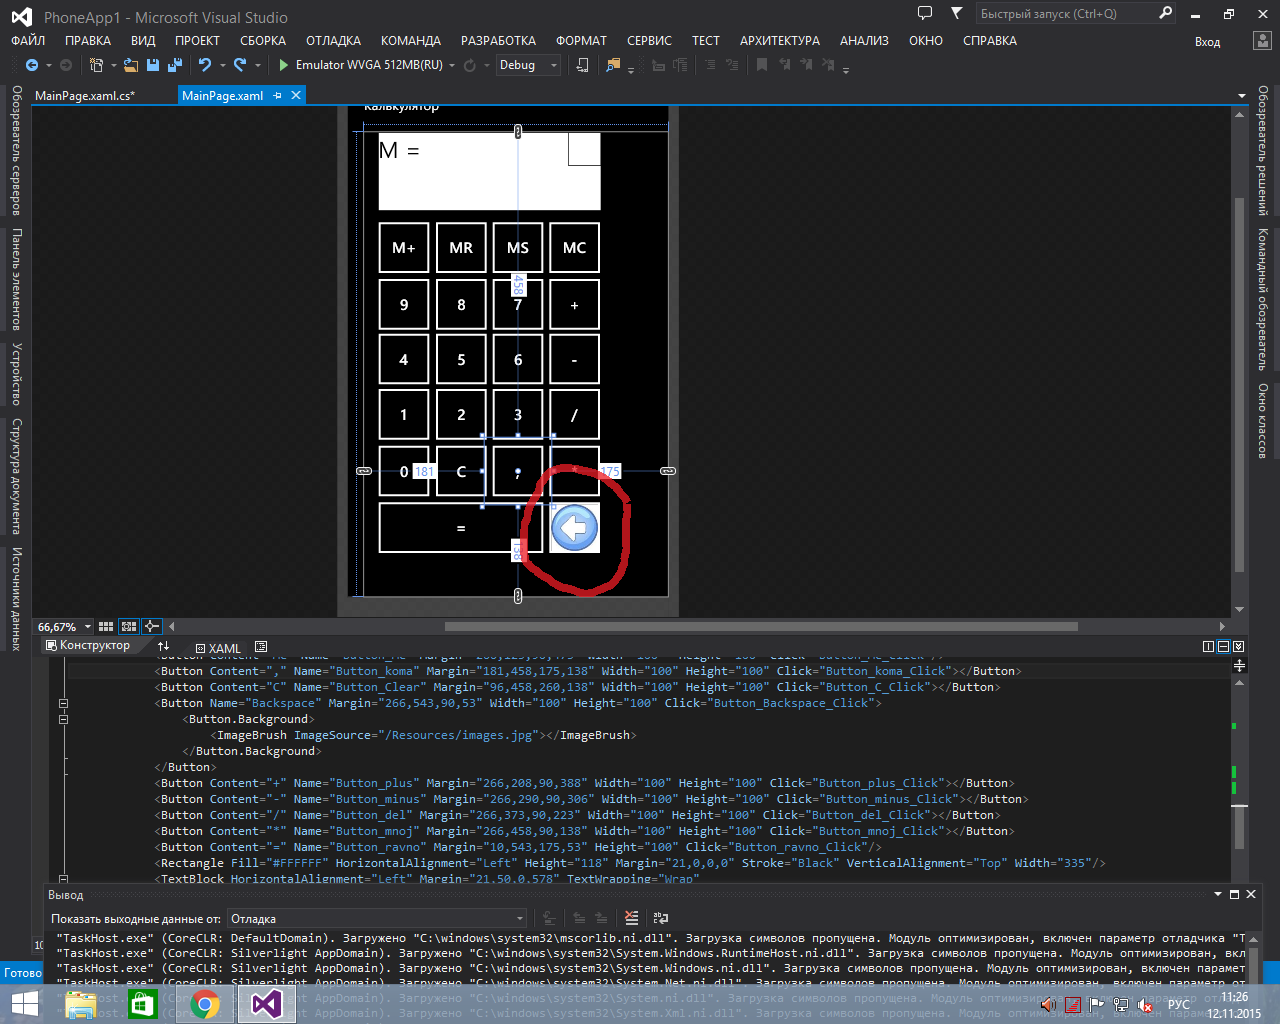The height and width of the screenshot is (1024, 1280).
Task: Open Панель элементов side tab
Action: (16, 279)
